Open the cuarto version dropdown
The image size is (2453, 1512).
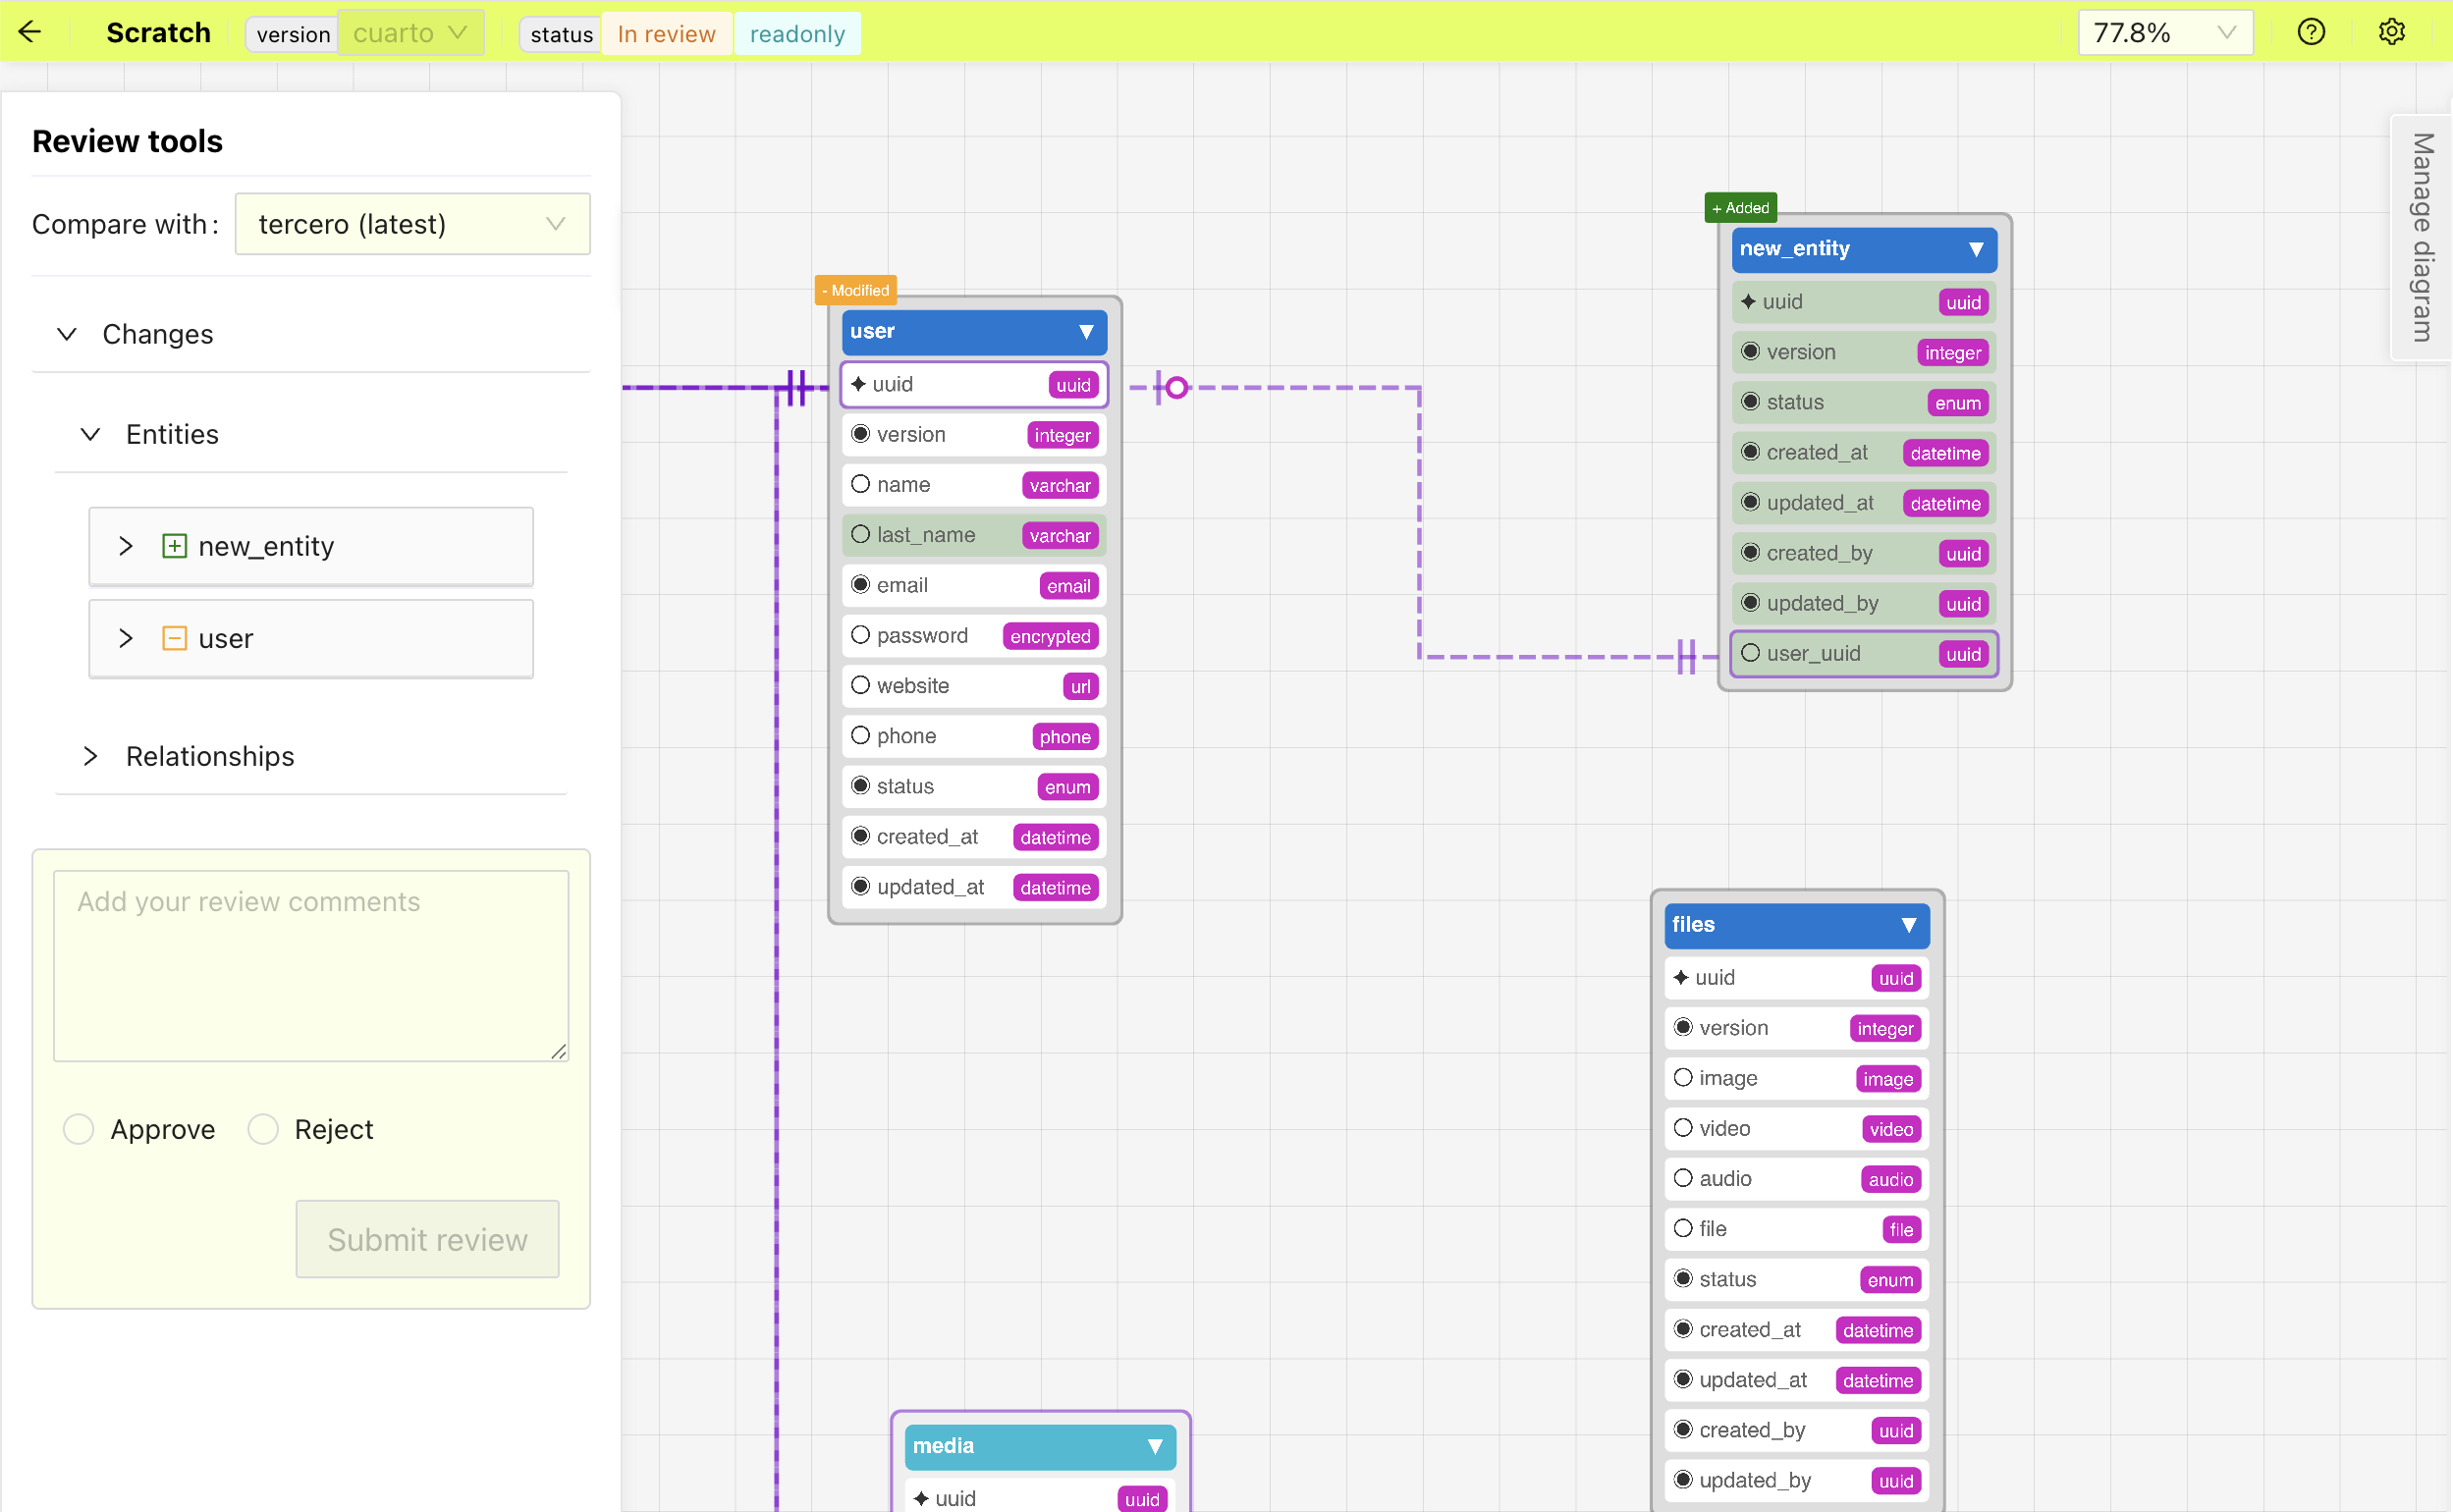pyautogui.click(x=410, y=33)
